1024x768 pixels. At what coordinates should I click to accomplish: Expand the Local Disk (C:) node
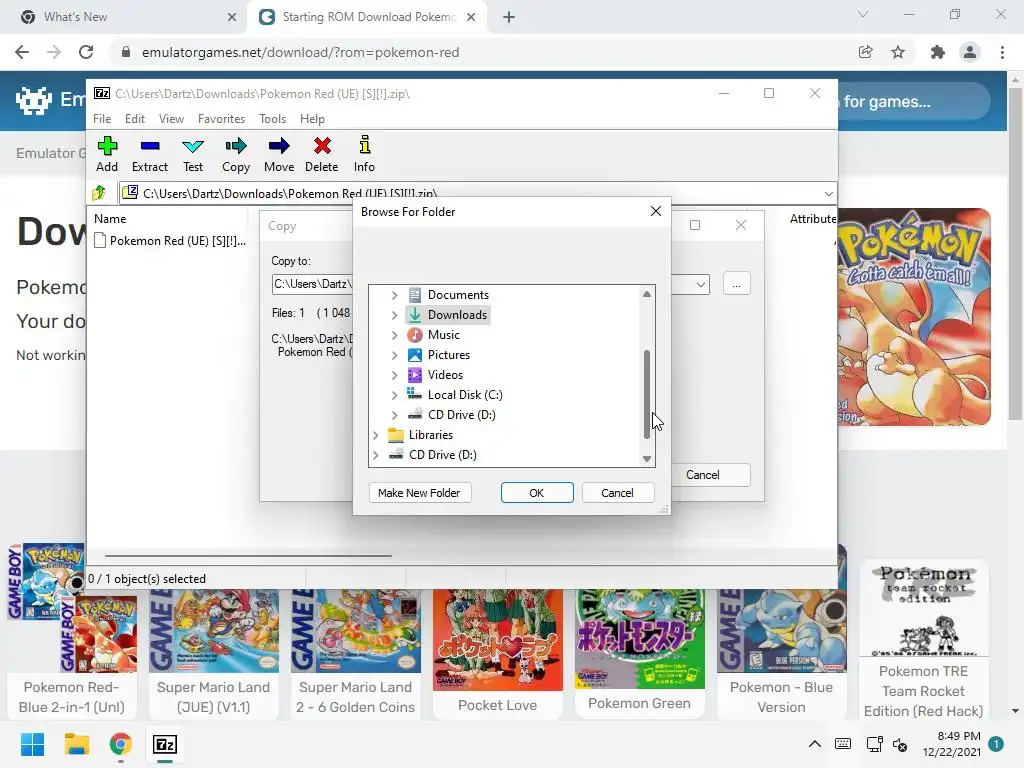point(394,395)
